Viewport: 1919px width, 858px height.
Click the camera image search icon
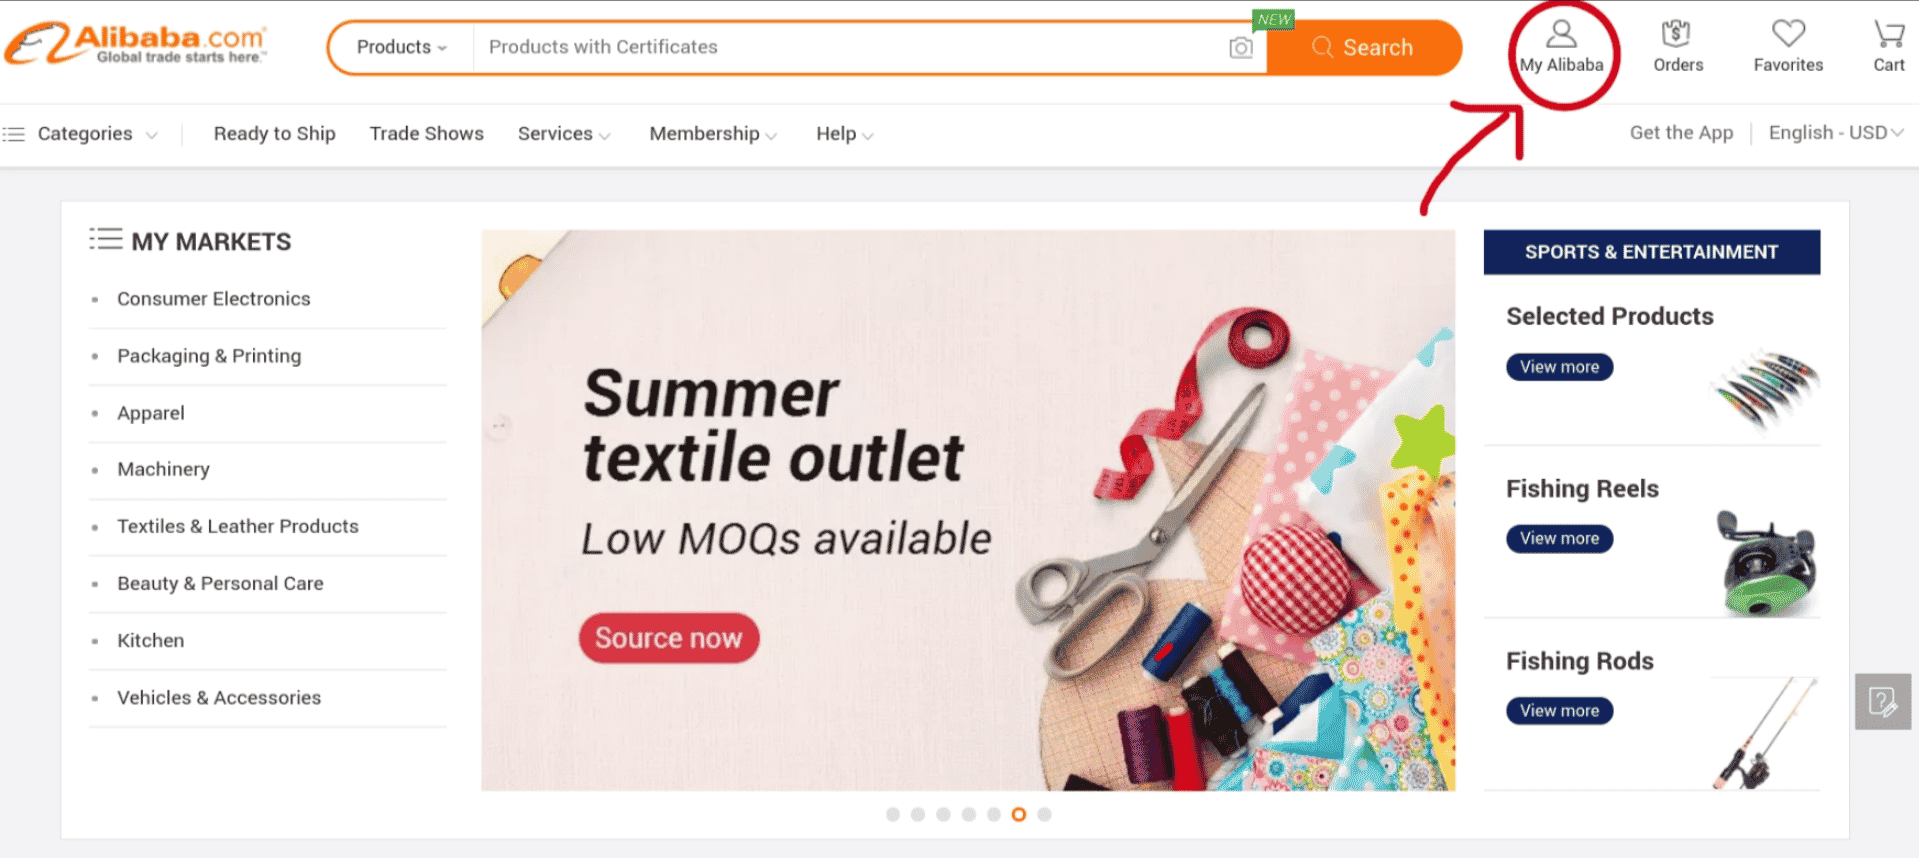pyautogui.click(x=1241, y=48)
